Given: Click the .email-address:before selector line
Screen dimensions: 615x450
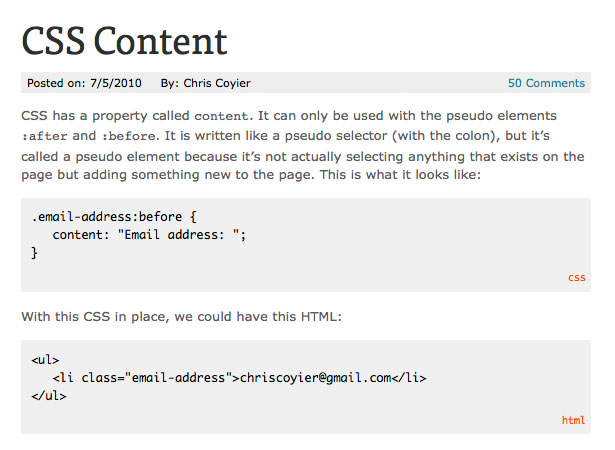Looking at the screenshot, I should pos(114,217).
